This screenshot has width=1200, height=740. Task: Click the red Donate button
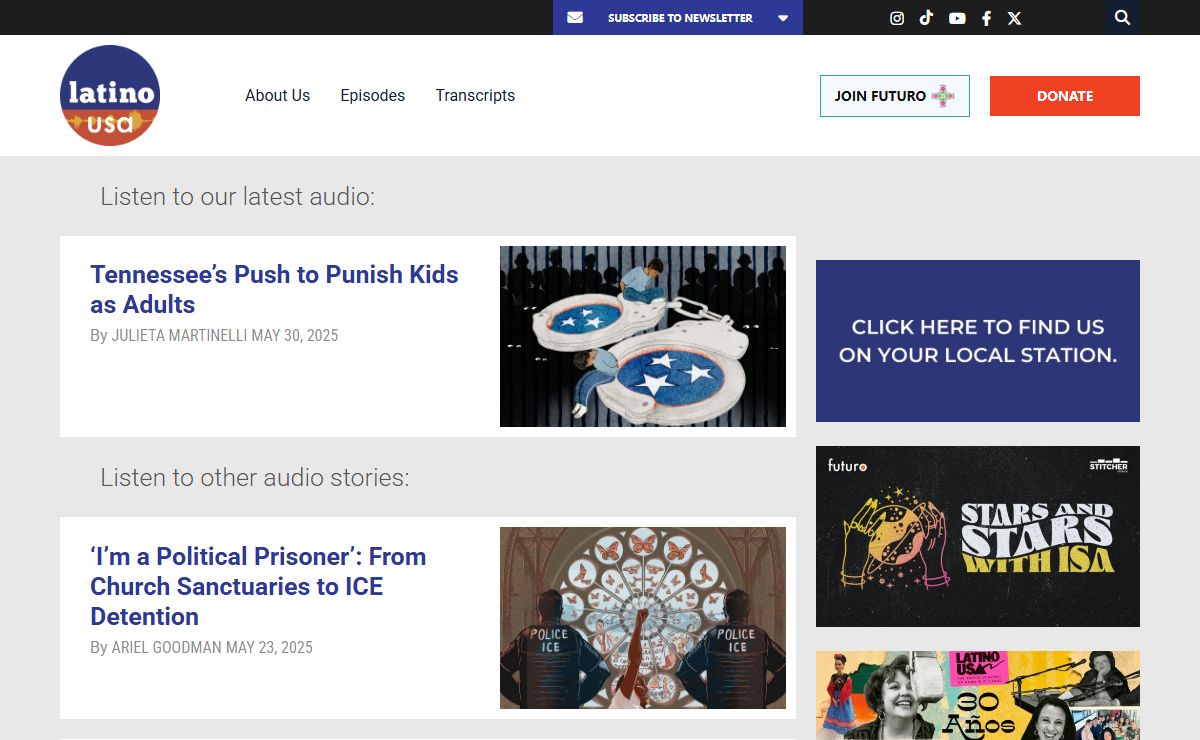click(1065, 96)
